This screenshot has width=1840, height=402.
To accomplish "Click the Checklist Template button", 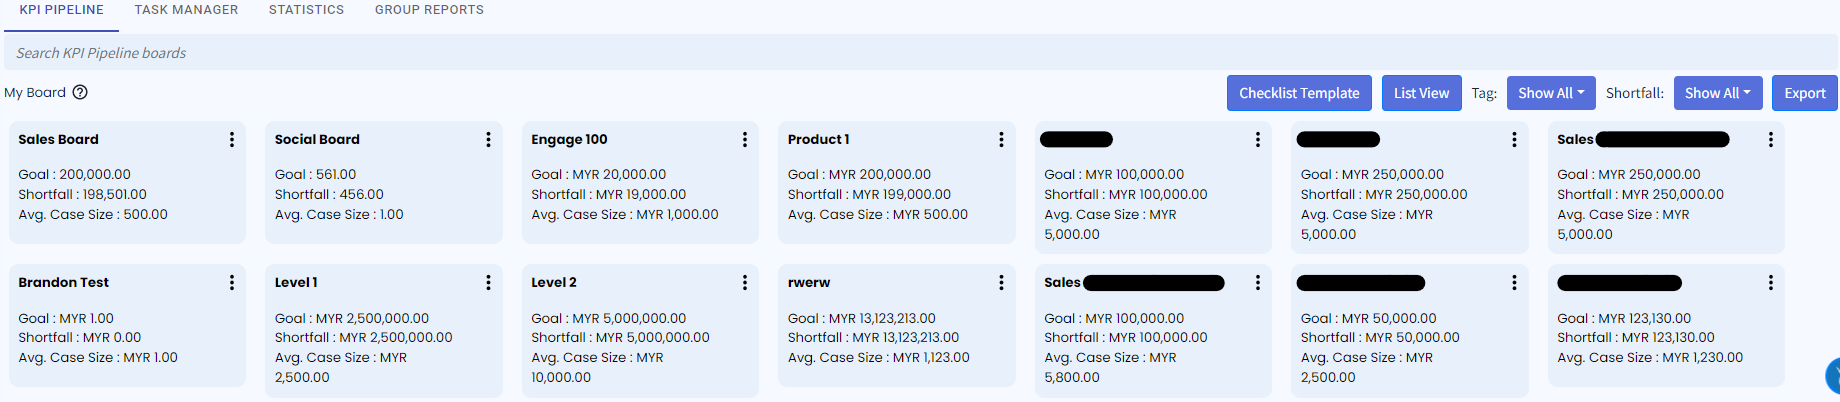I will click(1299, 93).
